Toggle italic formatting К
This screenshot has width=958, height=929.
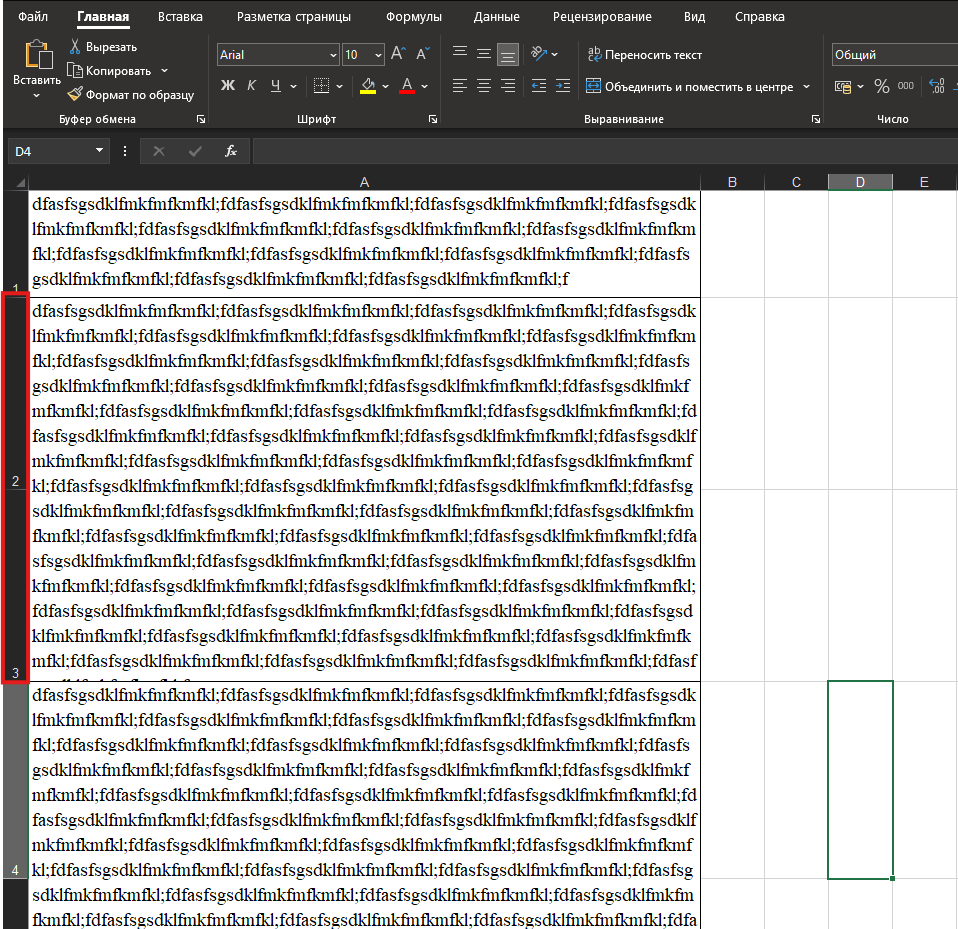[x=251, y=86]
